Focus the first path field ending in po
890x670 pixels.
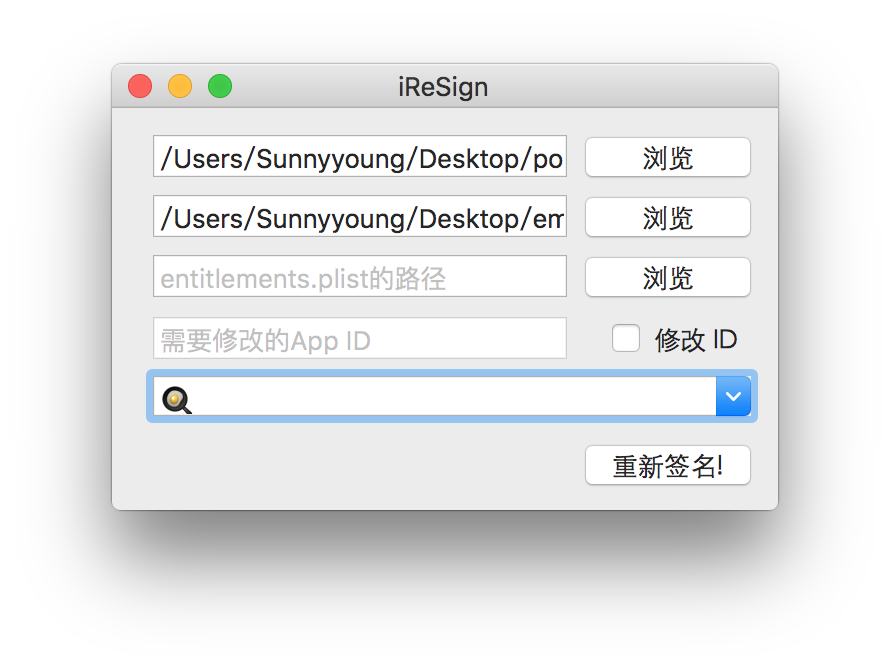pyautogui.click(x=360, y=157)
